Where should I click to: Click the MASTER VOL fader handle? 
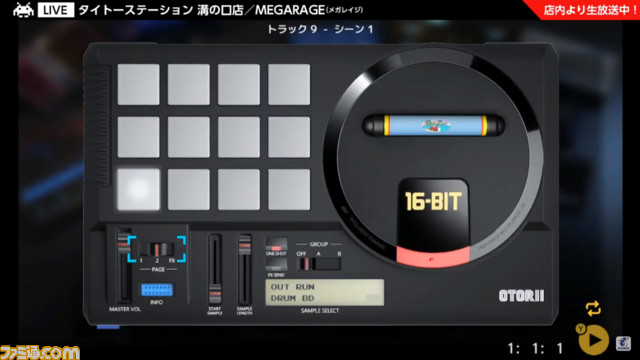[x=123, y=242]
